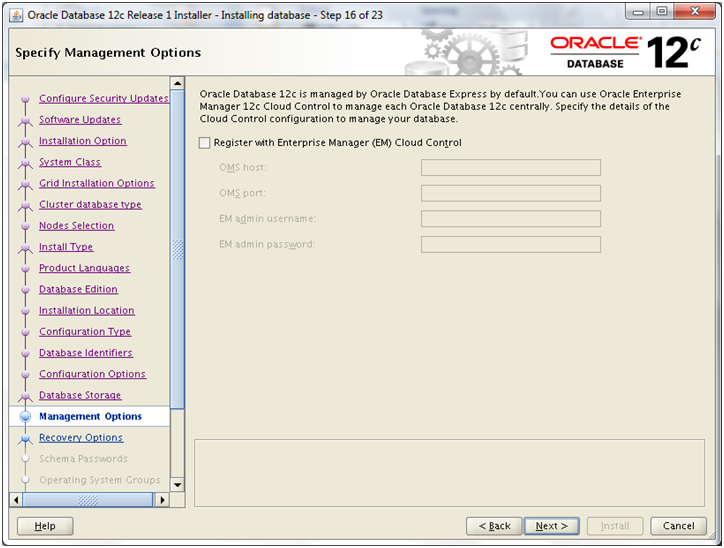Open Product Languages step link

click(84, 268)
